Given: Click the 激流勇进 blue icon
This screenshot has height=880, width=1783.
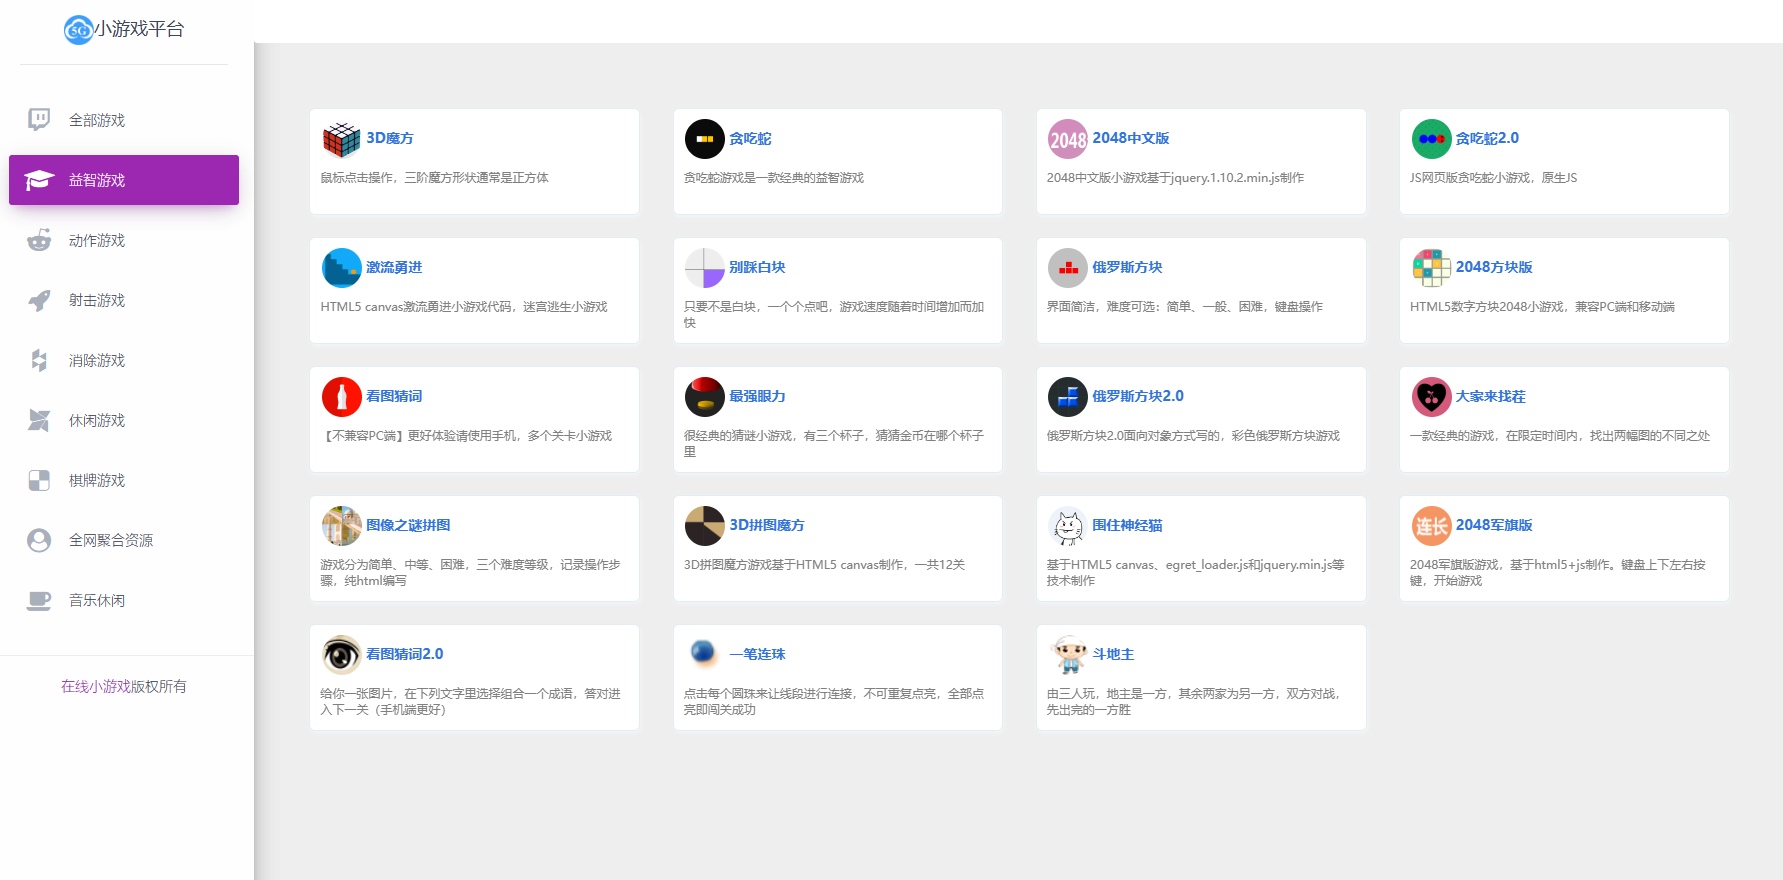Looking at the screenshot, I should pos(341,268).
